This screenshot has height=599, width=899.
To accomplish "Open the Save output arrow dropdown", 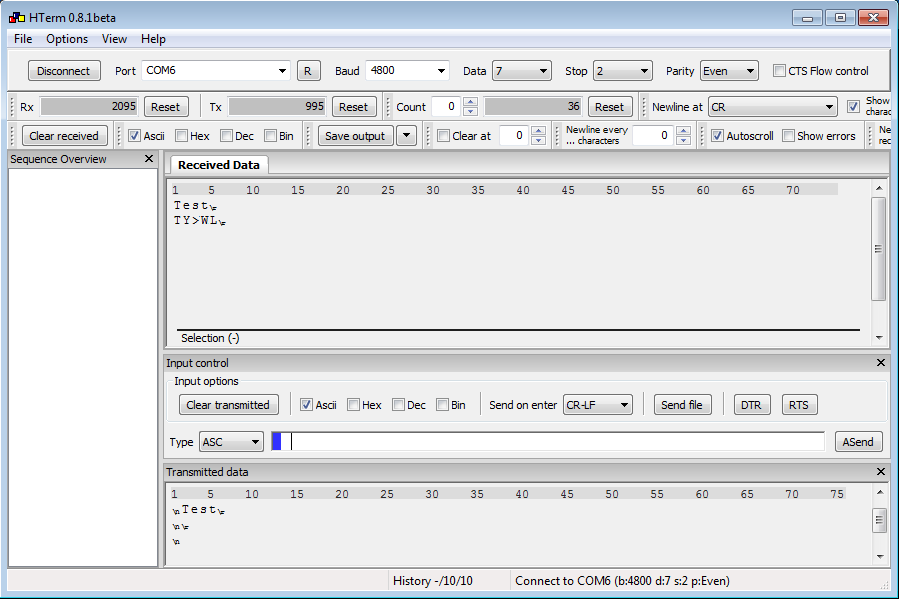I will point(406,136).
